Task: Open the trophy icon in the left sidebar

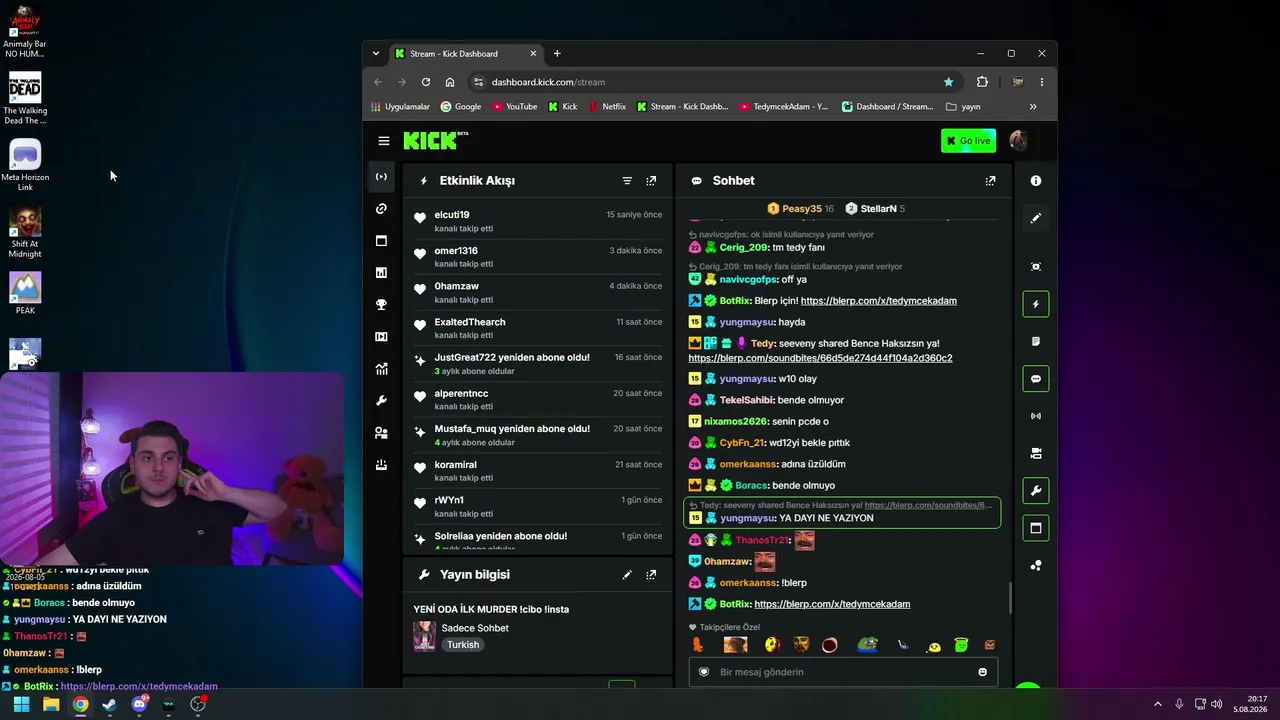Action: [381, 305]
